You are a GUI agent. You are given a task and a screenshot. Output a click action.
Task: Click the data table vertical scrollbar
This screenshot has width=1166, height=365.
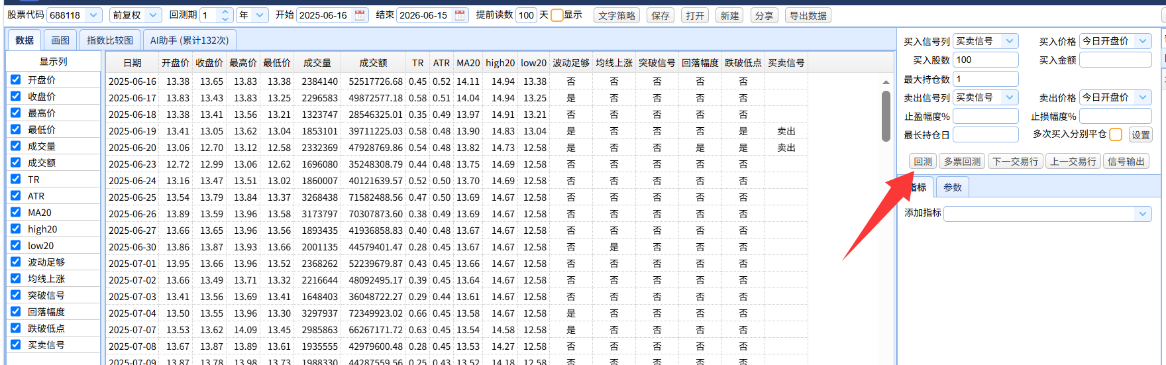click(886, 116)
